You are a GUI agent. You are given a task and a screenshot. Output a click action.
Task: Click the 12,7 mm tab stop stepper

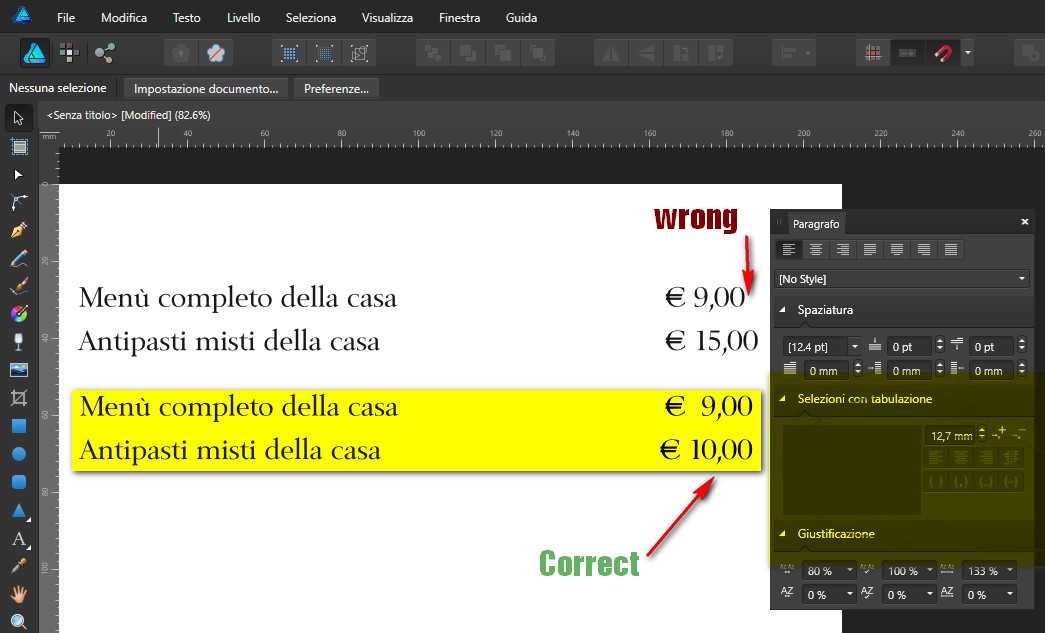[x=982, y=435]
